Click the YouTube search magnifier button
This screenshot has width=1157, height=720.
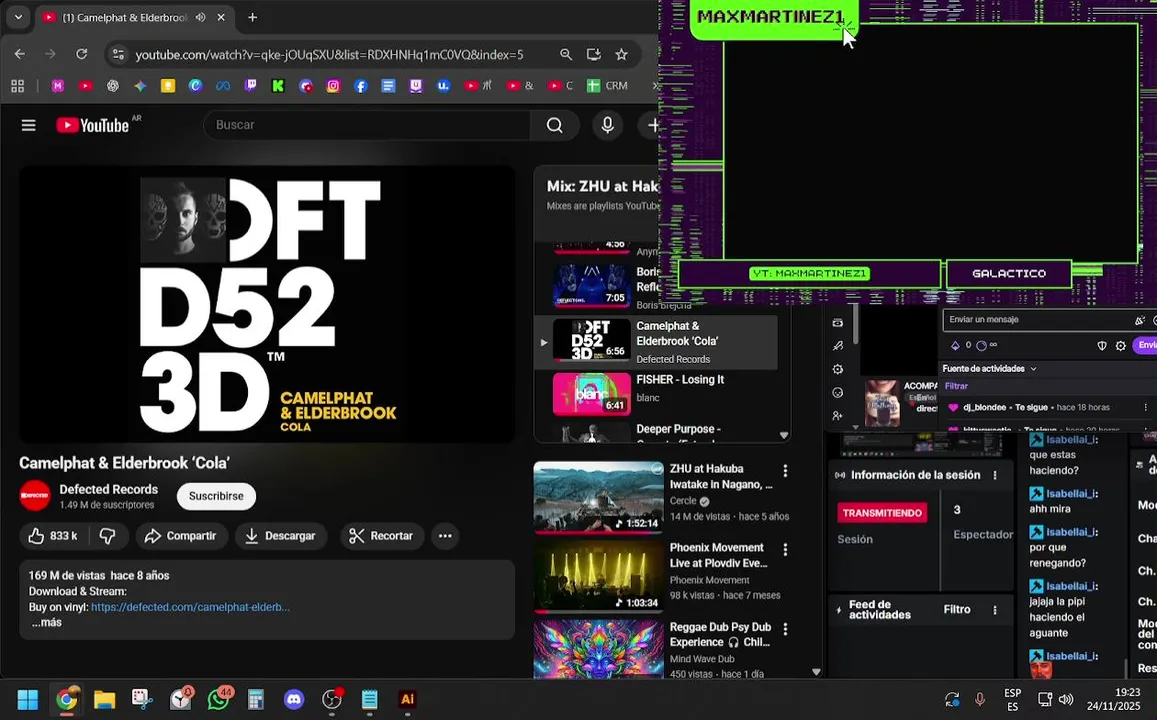(x=554, y=125)
